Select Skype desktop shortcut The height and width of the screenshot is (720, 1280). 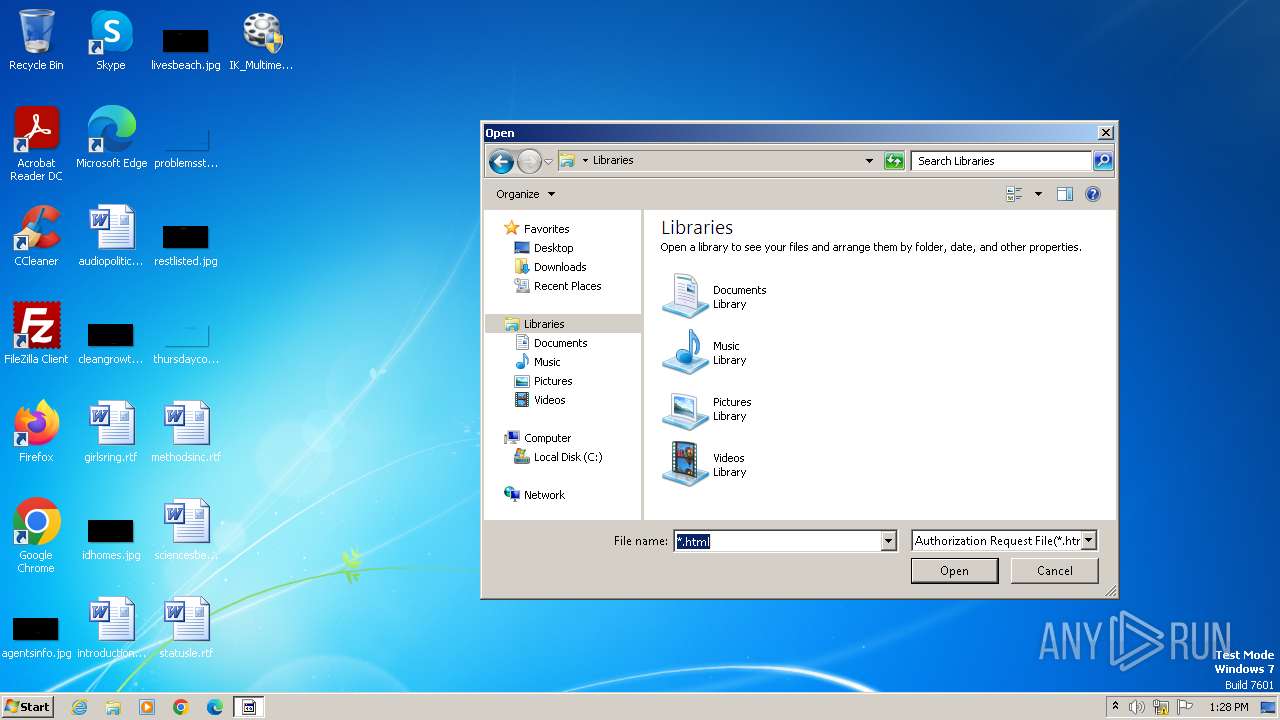[111, 41]
